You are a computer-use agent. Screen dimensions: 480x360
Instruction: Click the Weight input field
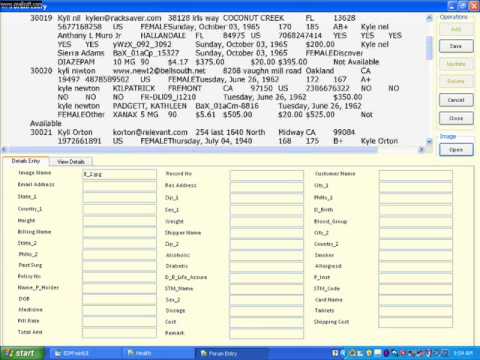267,221
